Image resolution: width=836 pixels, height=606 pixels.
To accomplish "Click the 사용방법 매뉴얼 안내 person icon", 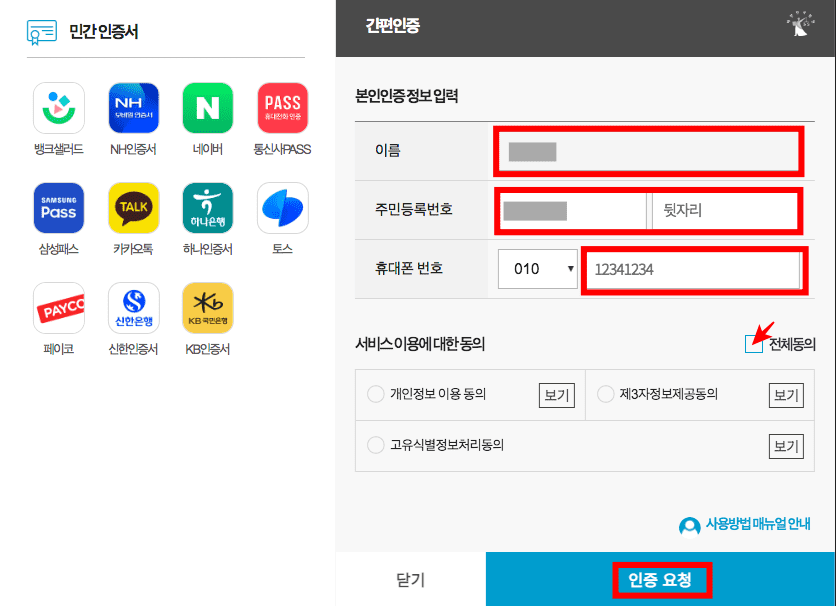I will click(x=689, y=527).
